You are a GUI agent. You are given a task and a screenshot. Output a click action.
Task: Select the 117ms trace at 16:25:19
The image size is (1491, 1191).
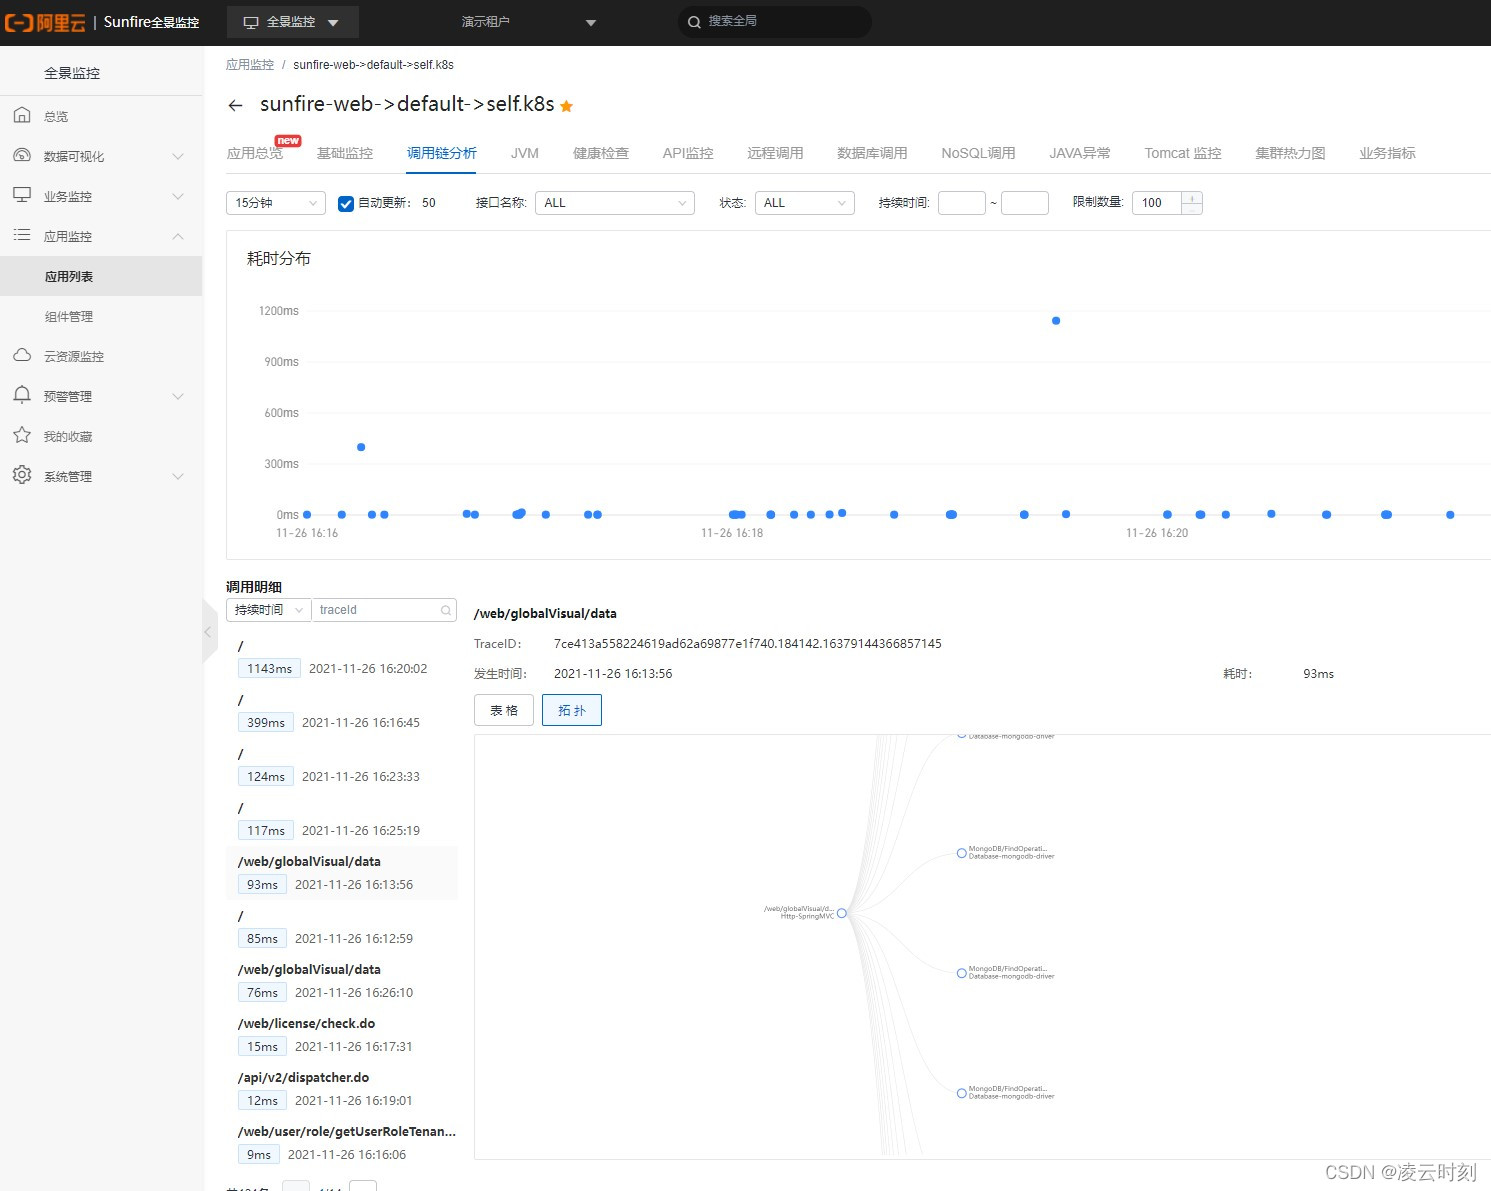pyautogui.click(x=342, y=820)
